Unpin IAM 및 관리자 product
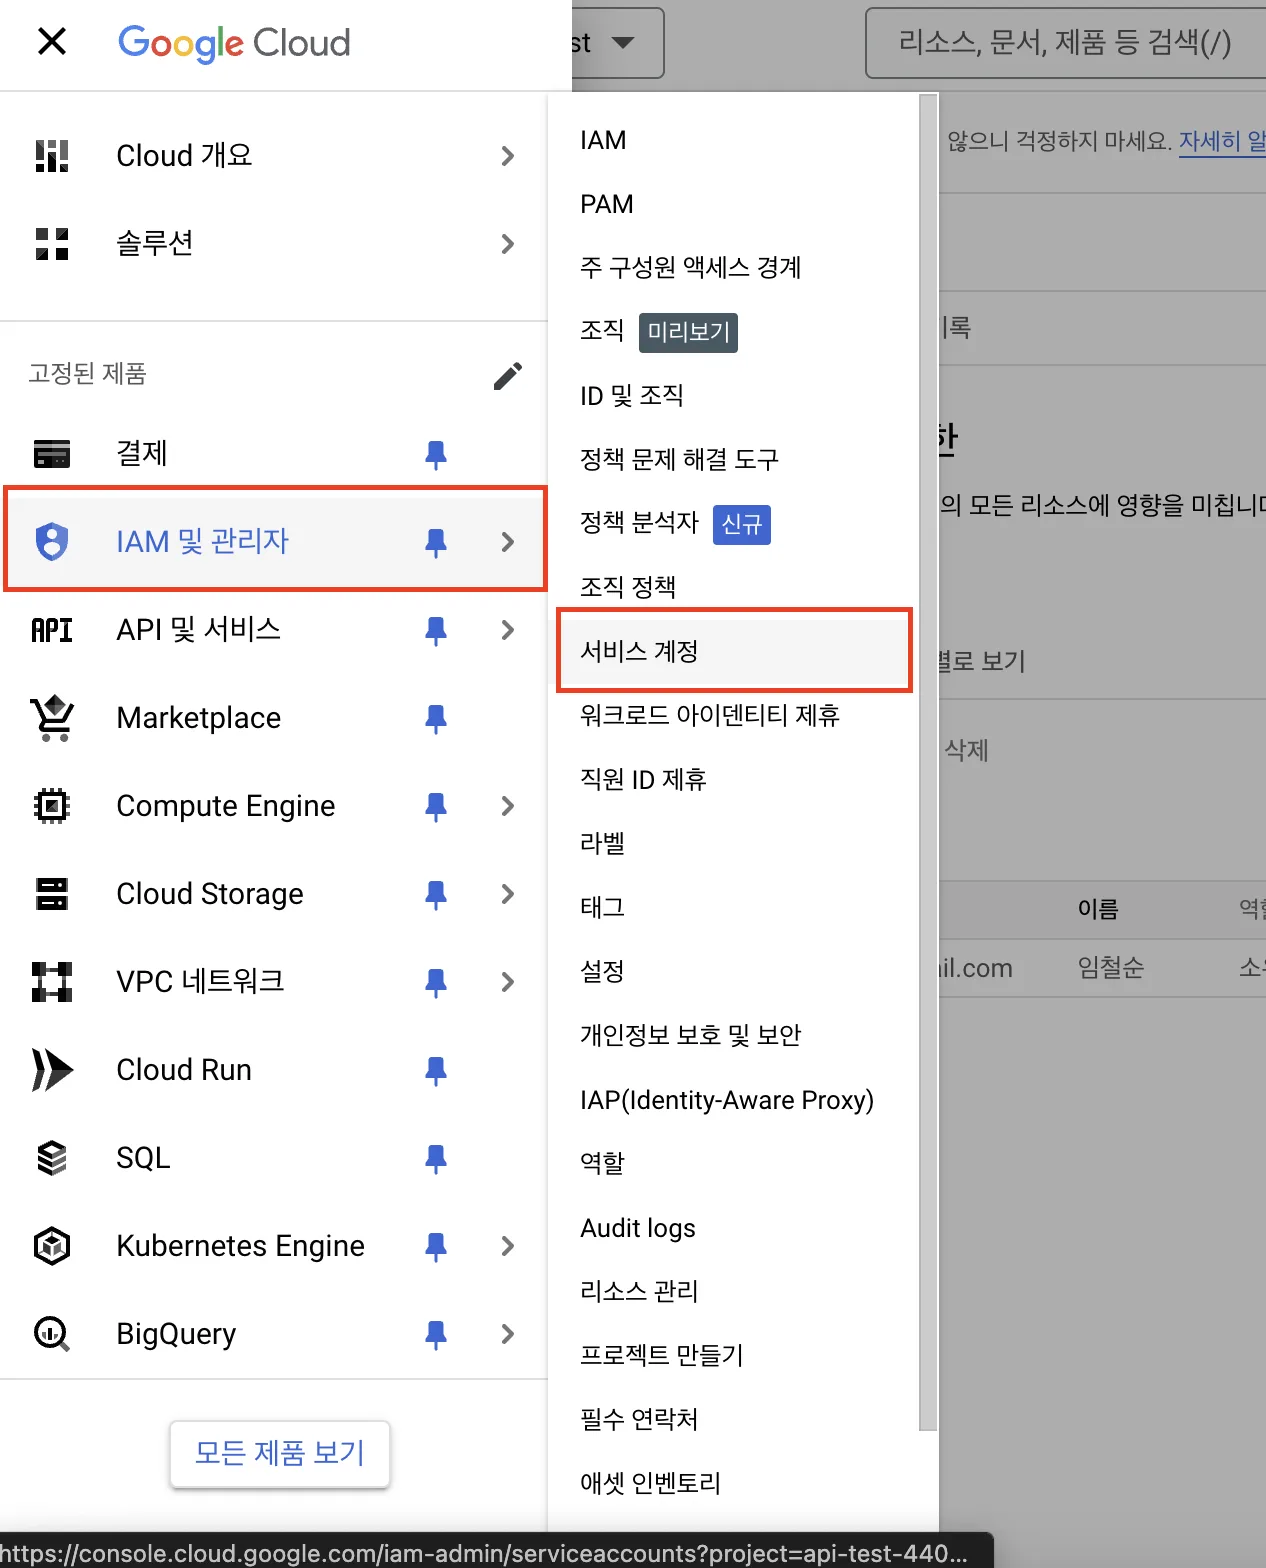 coord(436,542)
